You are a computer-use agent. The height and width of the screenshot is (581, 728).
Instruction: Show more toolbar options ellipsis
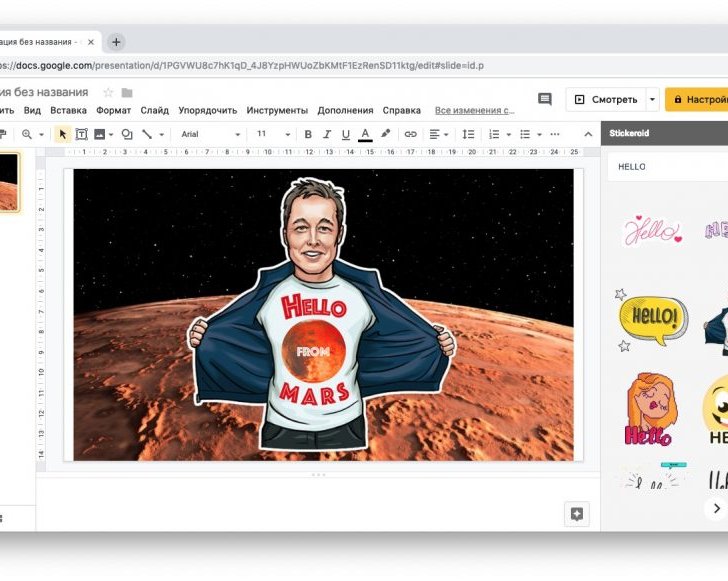point(555,134)
